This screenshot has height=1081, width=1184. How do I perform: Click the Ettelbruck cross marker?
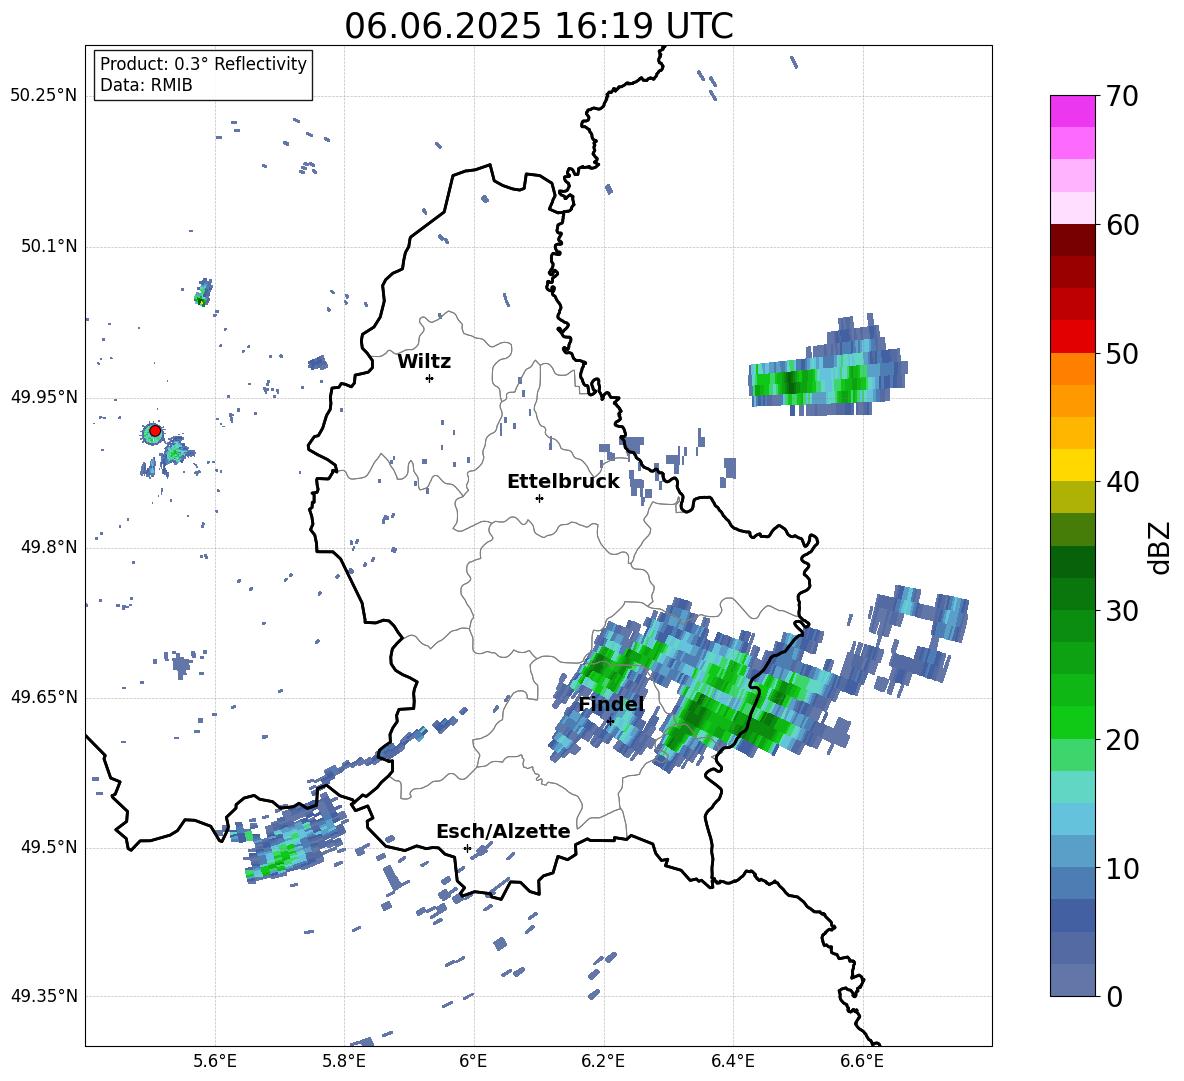click(539, 498)
